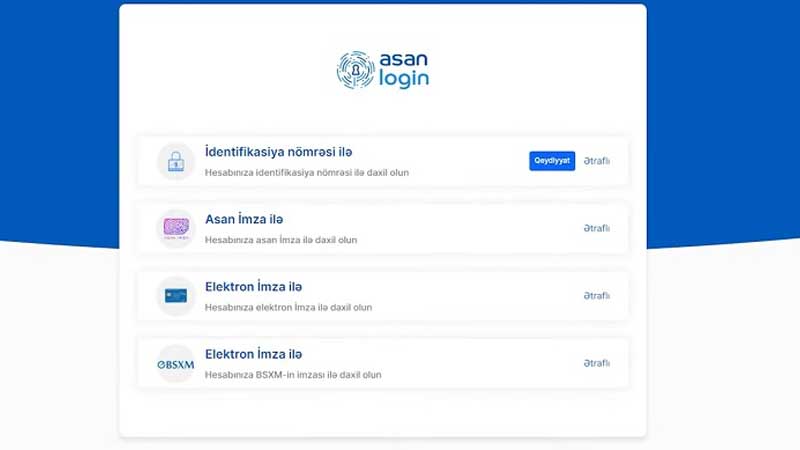Click the purple Asan İmza SIM icon
Viewport: 800px width, 450px height.
pyautogui.click(x=176, y=229)
